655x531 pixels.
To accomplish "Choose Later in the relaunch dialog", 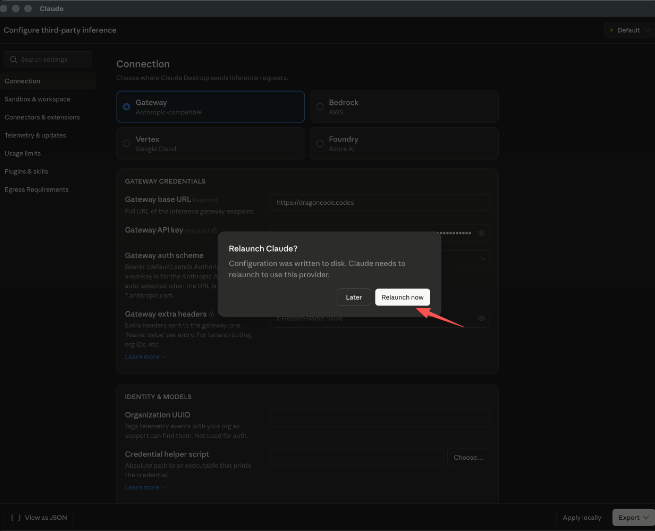I will click(x=353, y=297).
